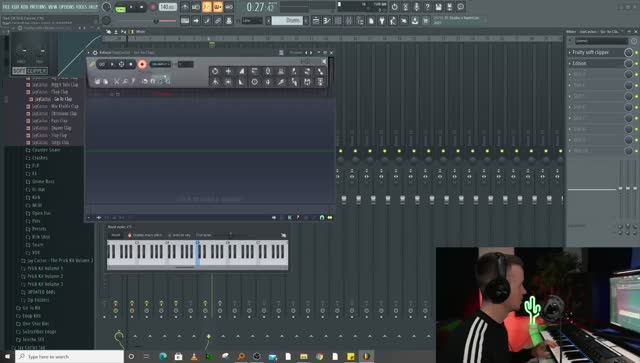Click the save project floppy icon
The width and height of the screenshot is (640, 363).
438,7
